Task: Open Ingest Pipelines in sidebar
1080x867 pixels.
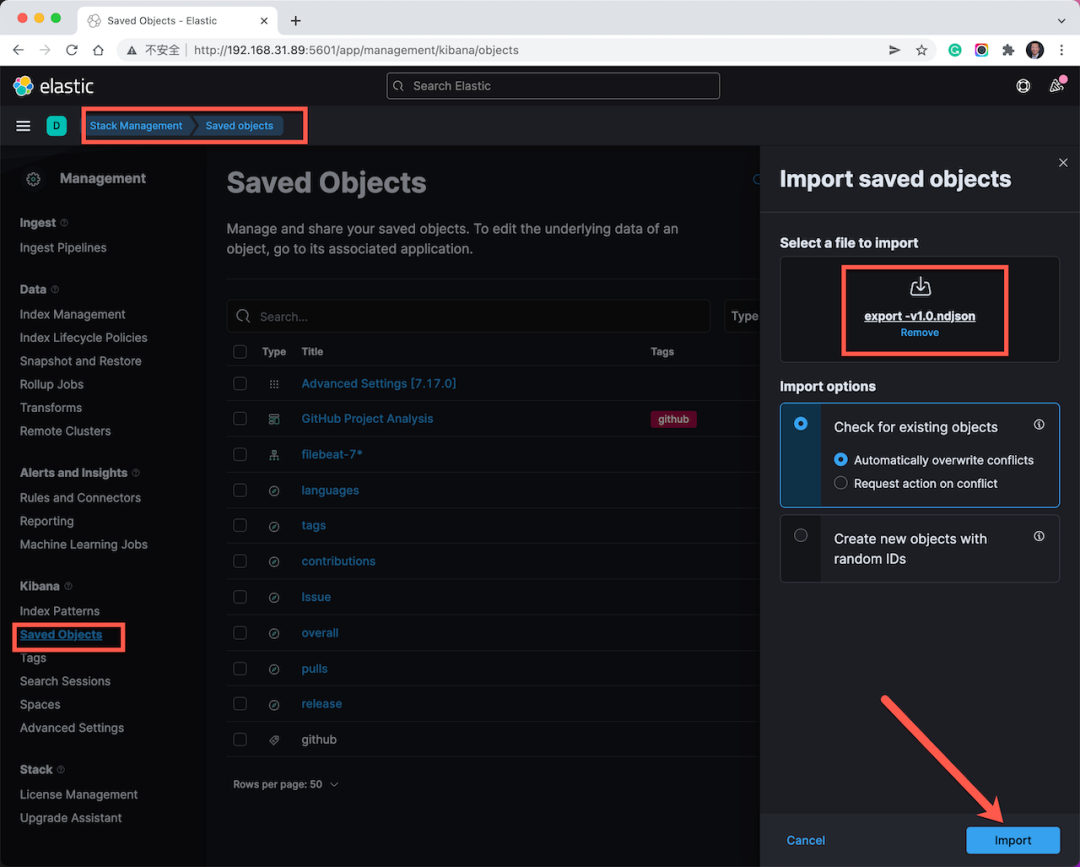Action: (x=63, y=248)
